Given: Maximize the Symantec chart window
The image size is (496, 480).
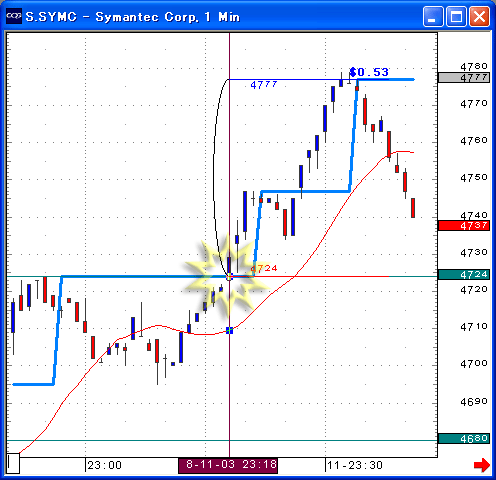Looking at the screenshot, I should coord(456,16).
